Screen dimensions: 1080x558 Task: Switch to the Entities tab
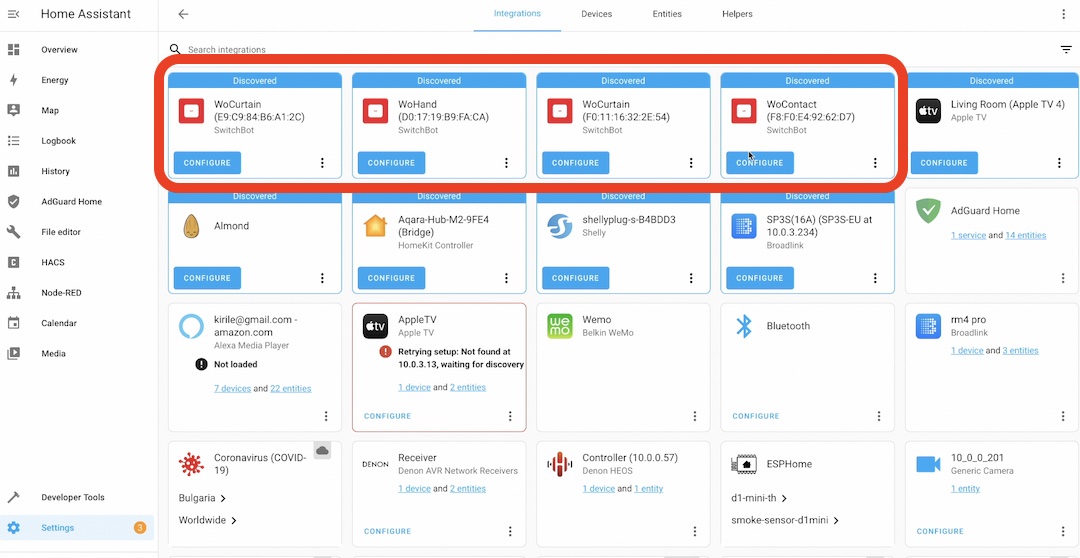click(x=667, y=14)
